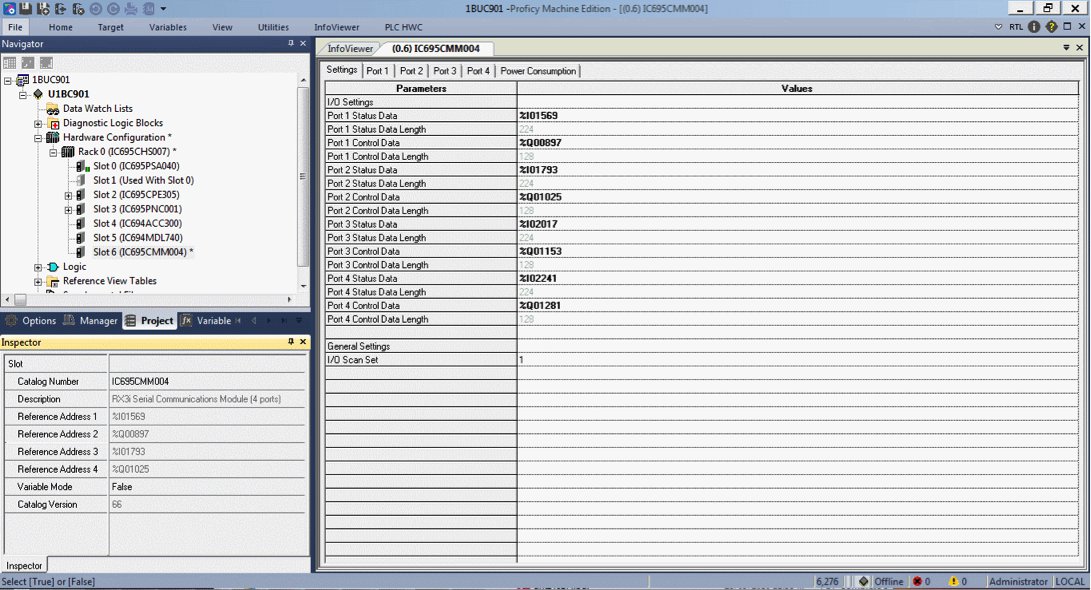Click the Save All icon in quick toolbar

pyautogui.click(x=43, y=8)
